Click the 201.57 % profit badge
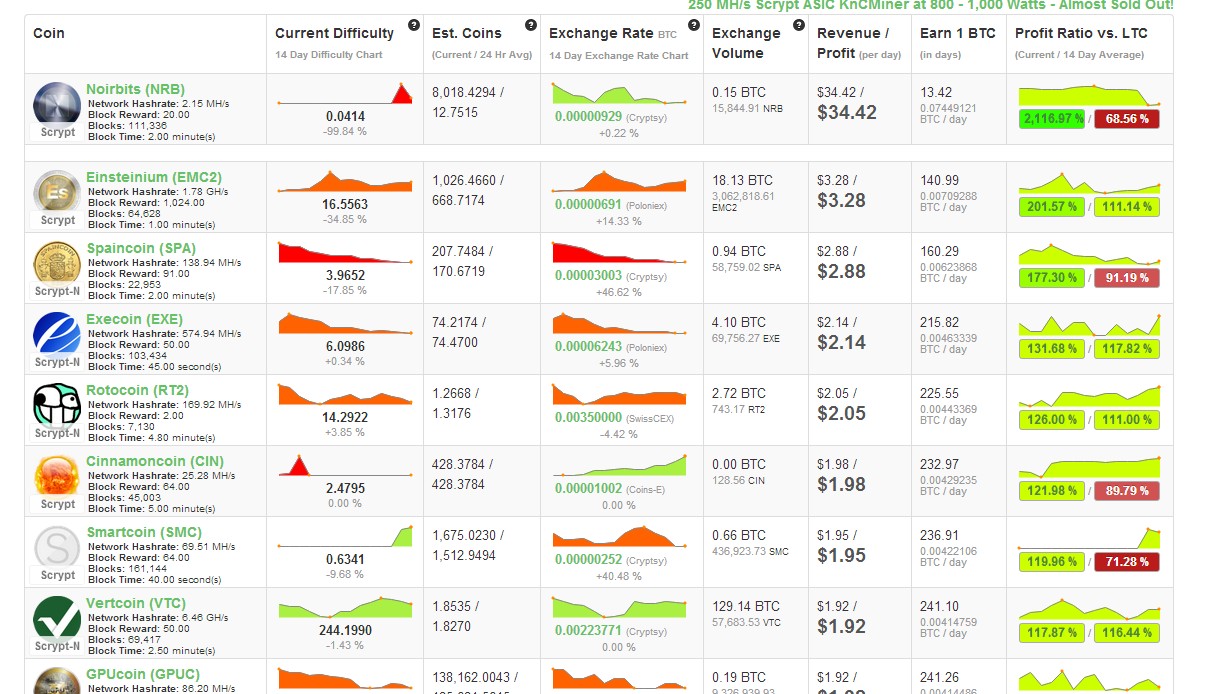Image resolution: width=1211 pixels, height=694 pixels. (1052, 207)
